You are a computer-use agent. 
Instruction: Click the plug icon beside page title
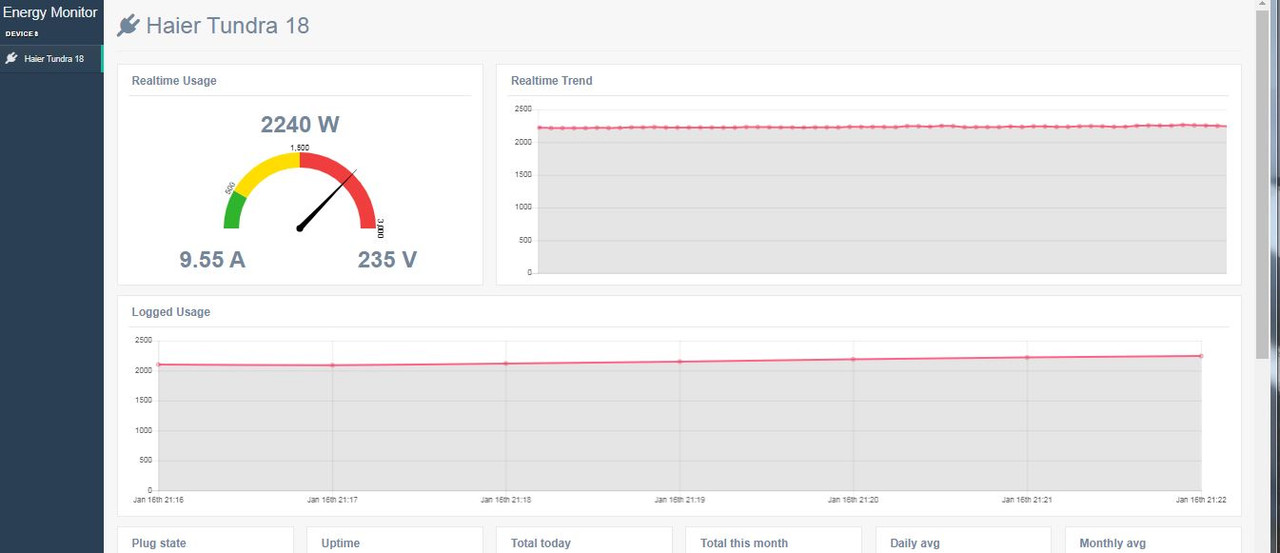[127, 26]
